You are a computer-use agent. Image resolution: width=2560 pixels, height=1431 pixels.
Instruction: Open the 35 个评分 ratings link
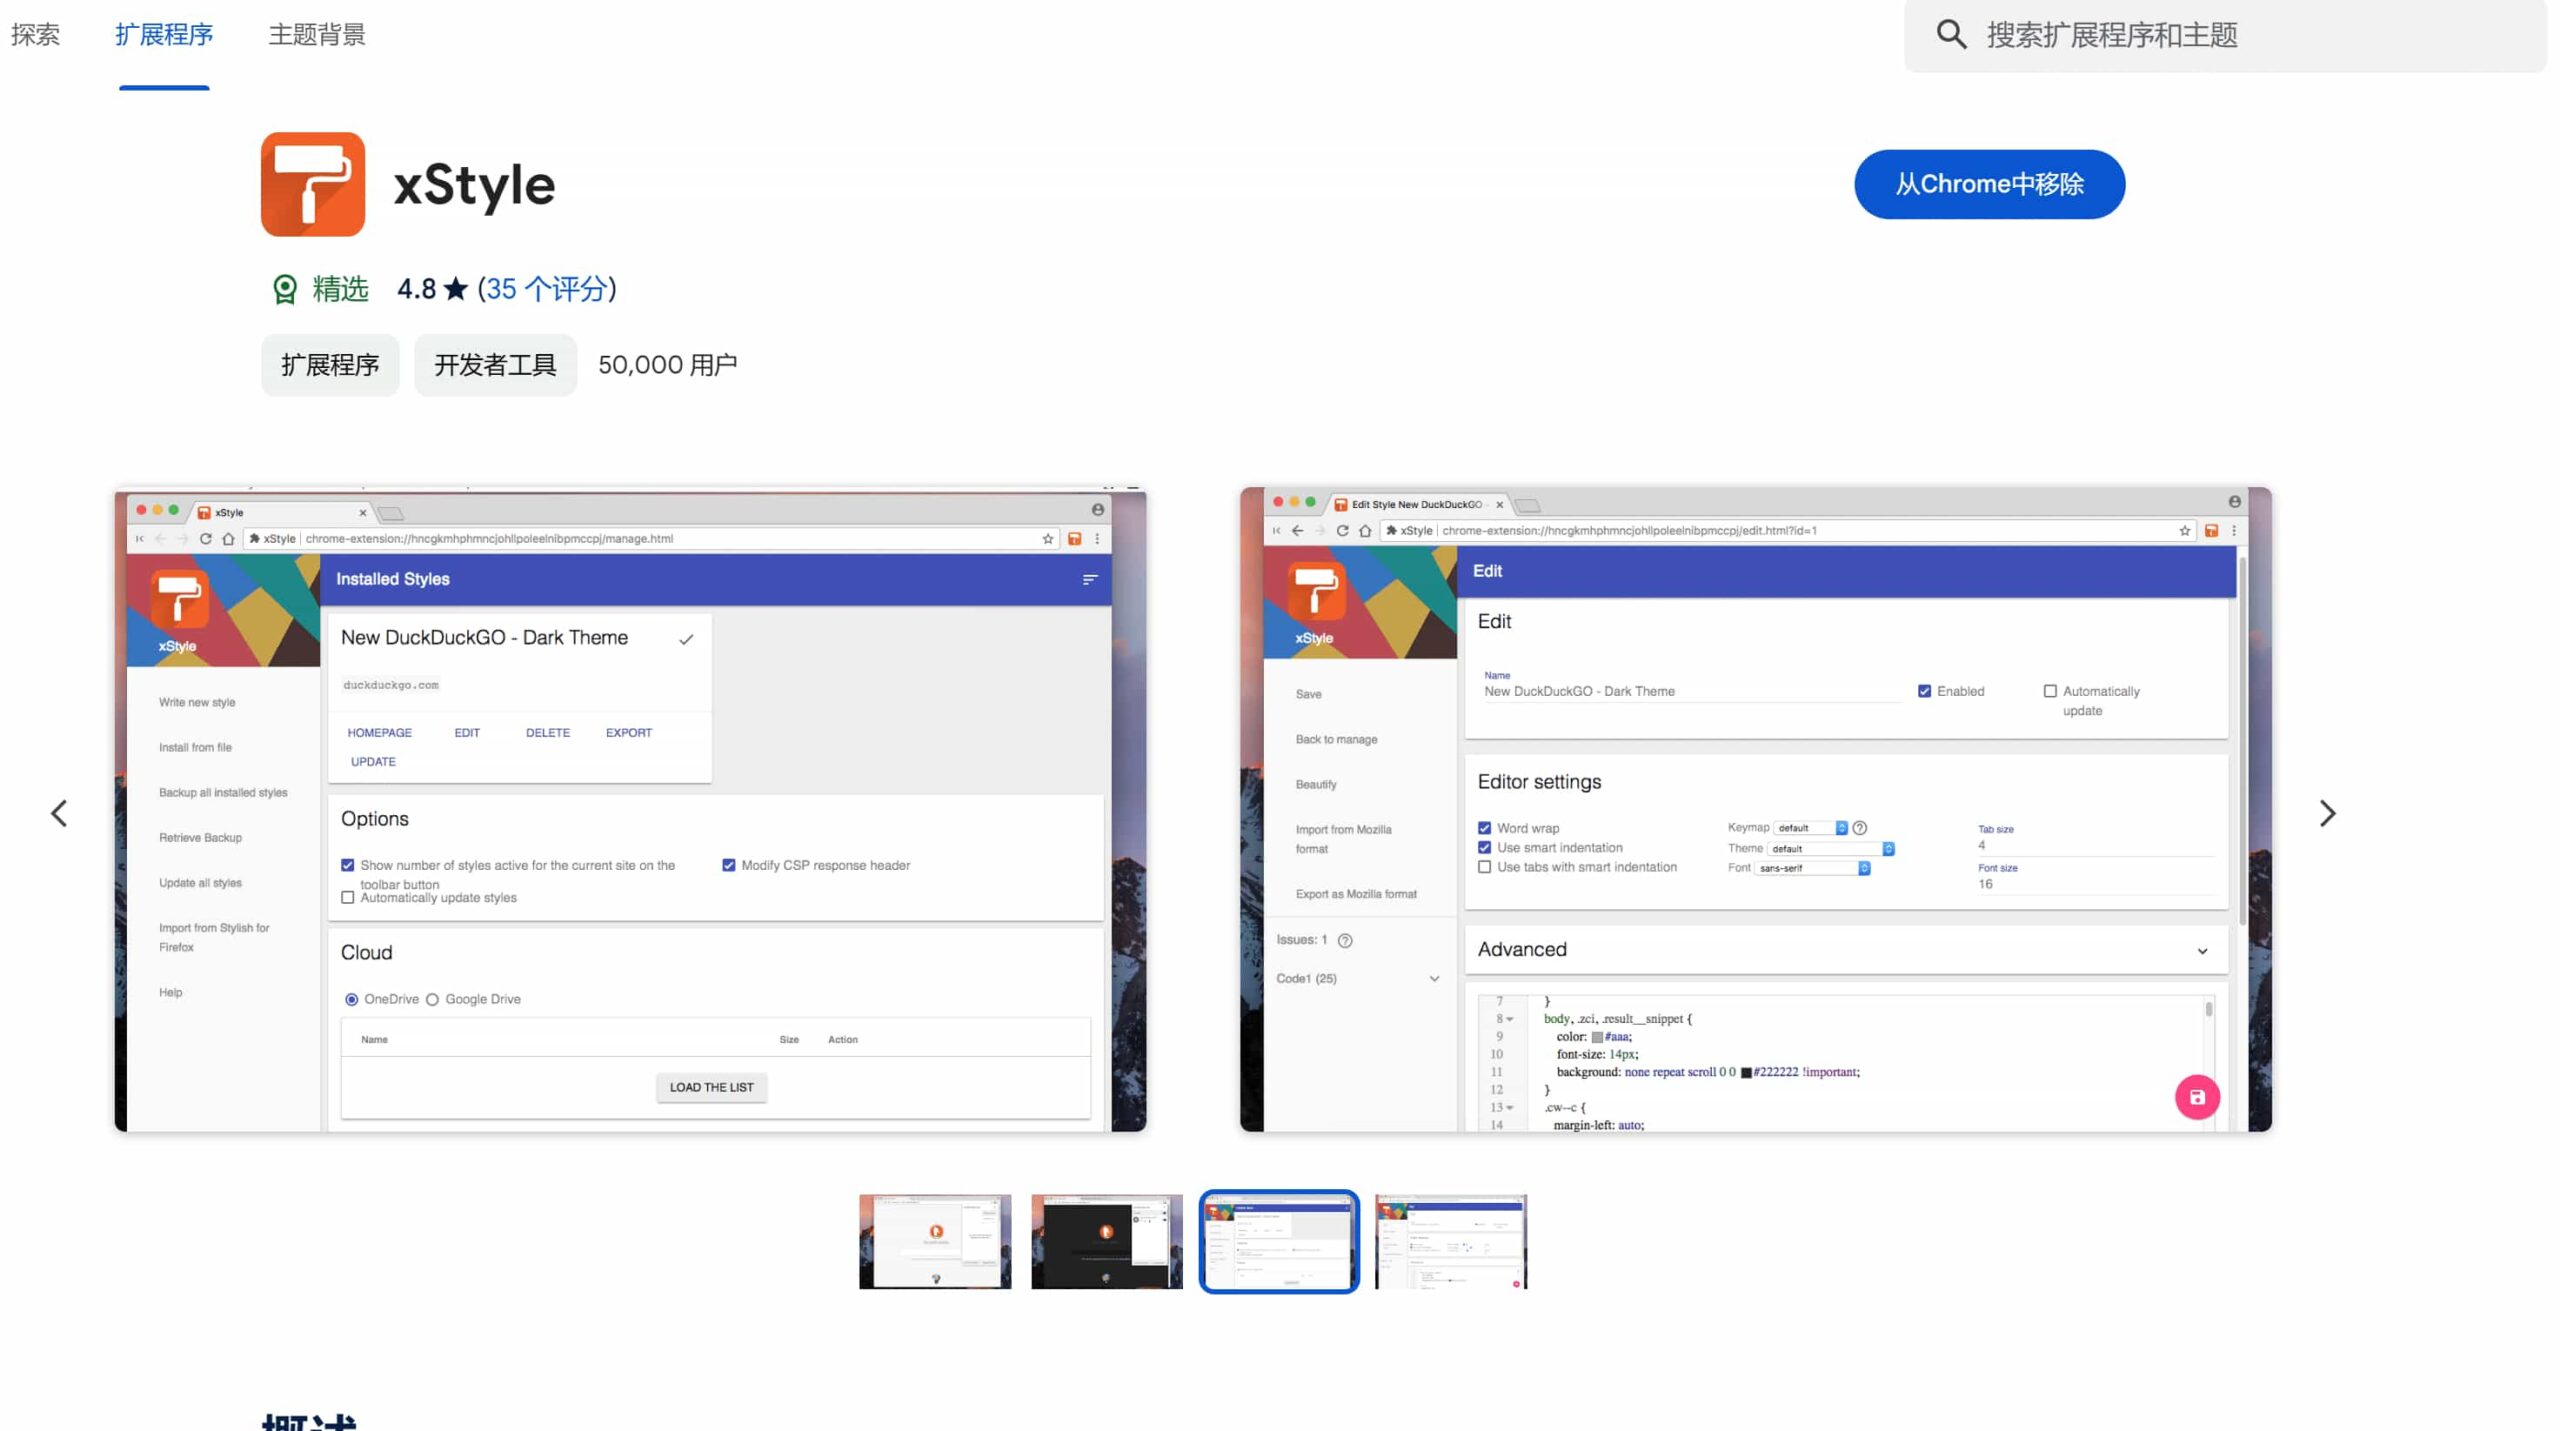[x=547, y=290]
